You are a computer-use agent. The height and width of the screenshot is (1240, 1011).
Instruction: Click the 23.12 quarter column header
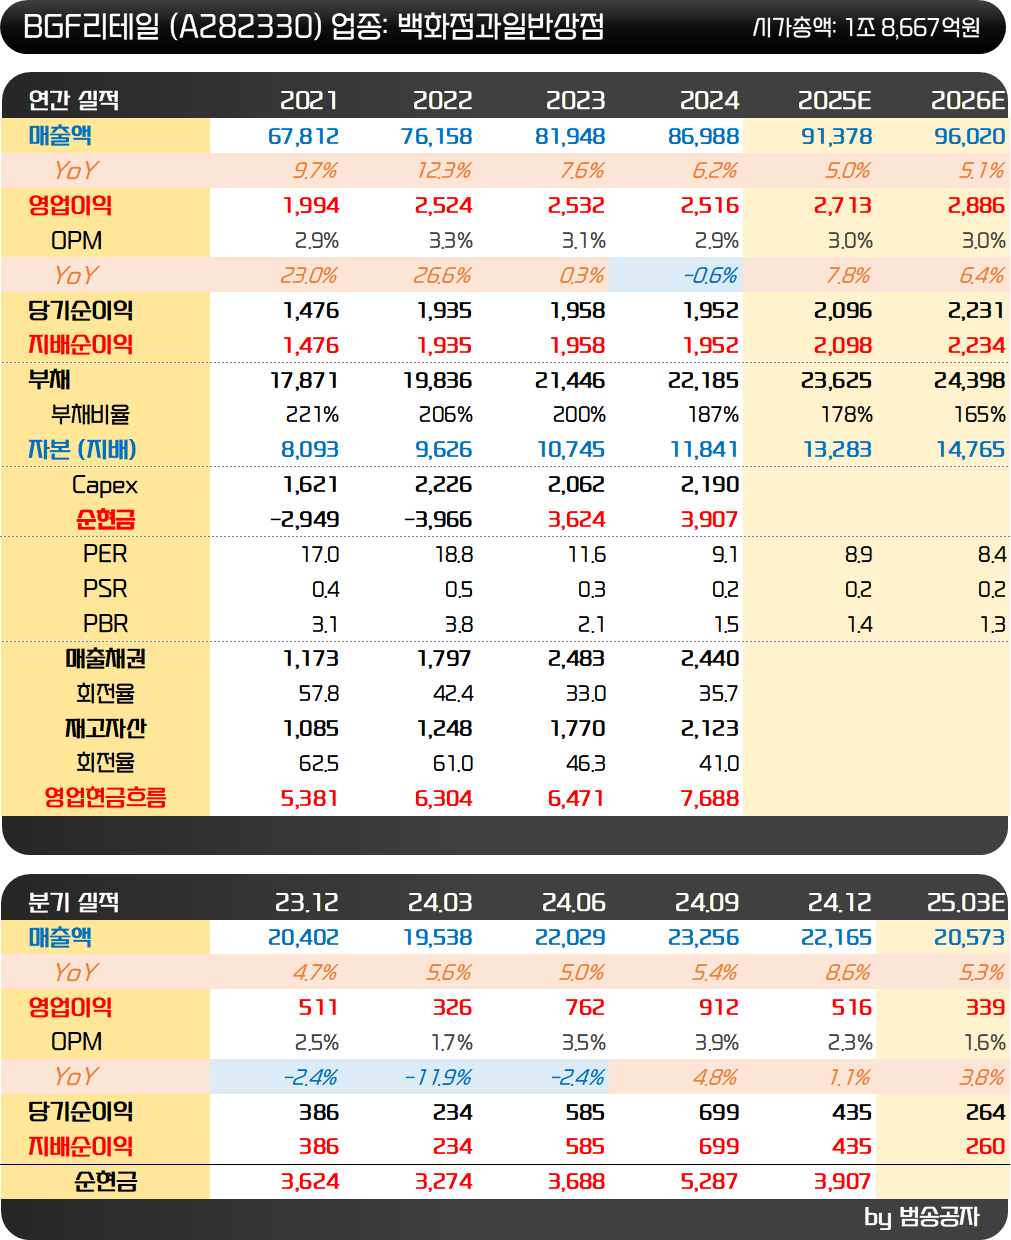pyautogui.click(x=307, y=902)
